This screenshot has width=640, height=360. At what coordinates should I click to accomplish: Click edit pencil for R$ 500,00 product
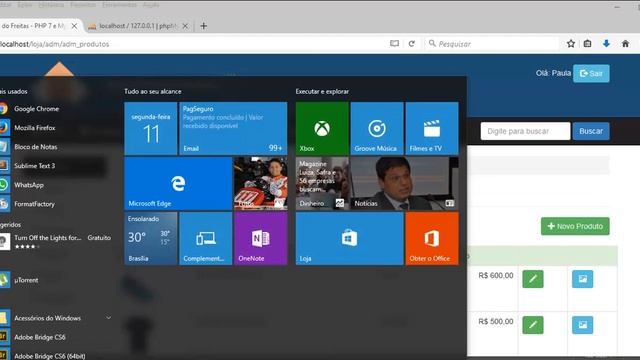click(533, 325)
